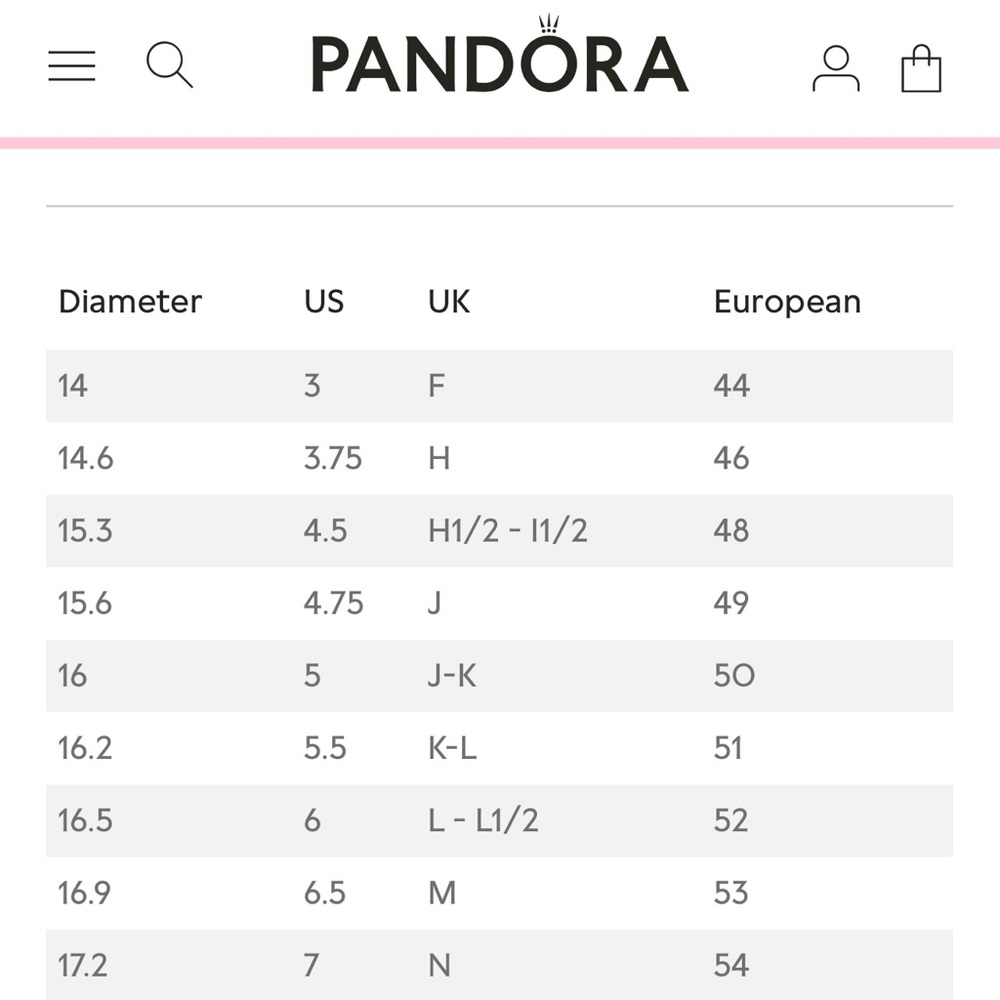Select the US column header
This screenshot has width=1000, height=1000.
coord(324,301)
